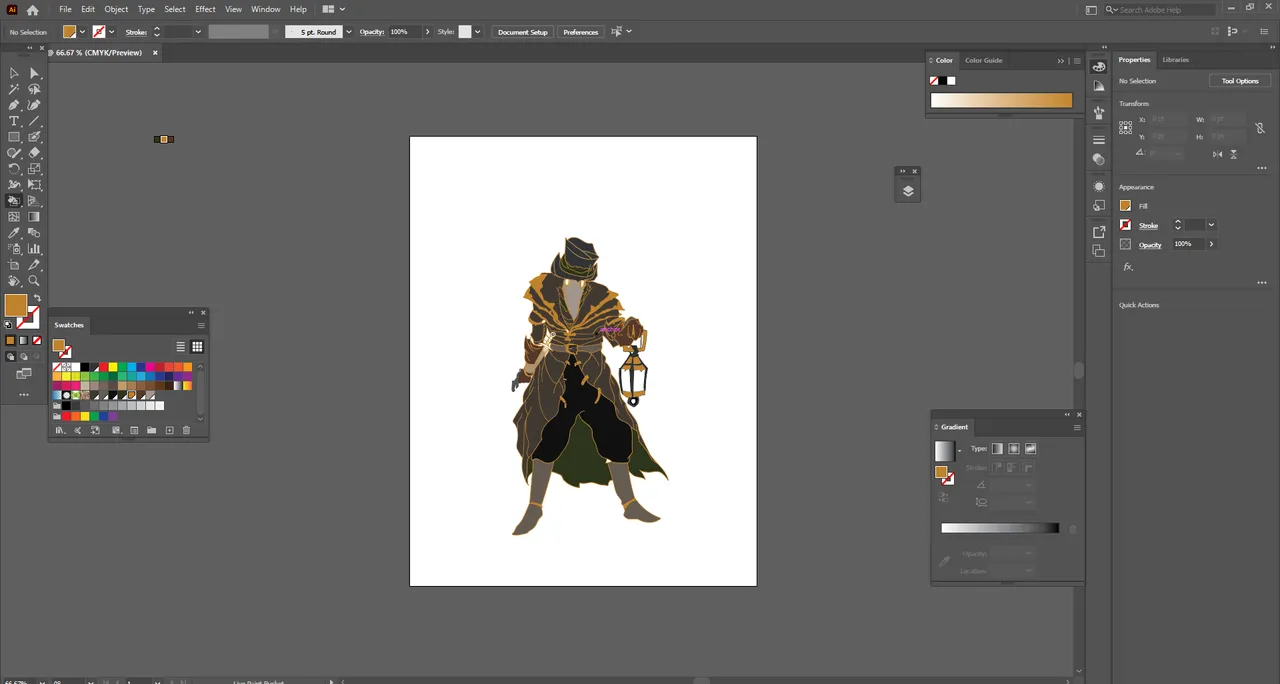This screenshot has width=1280, height=684.
Task: Open the Opacity link in Appearance
Action: click(1150, 245)
